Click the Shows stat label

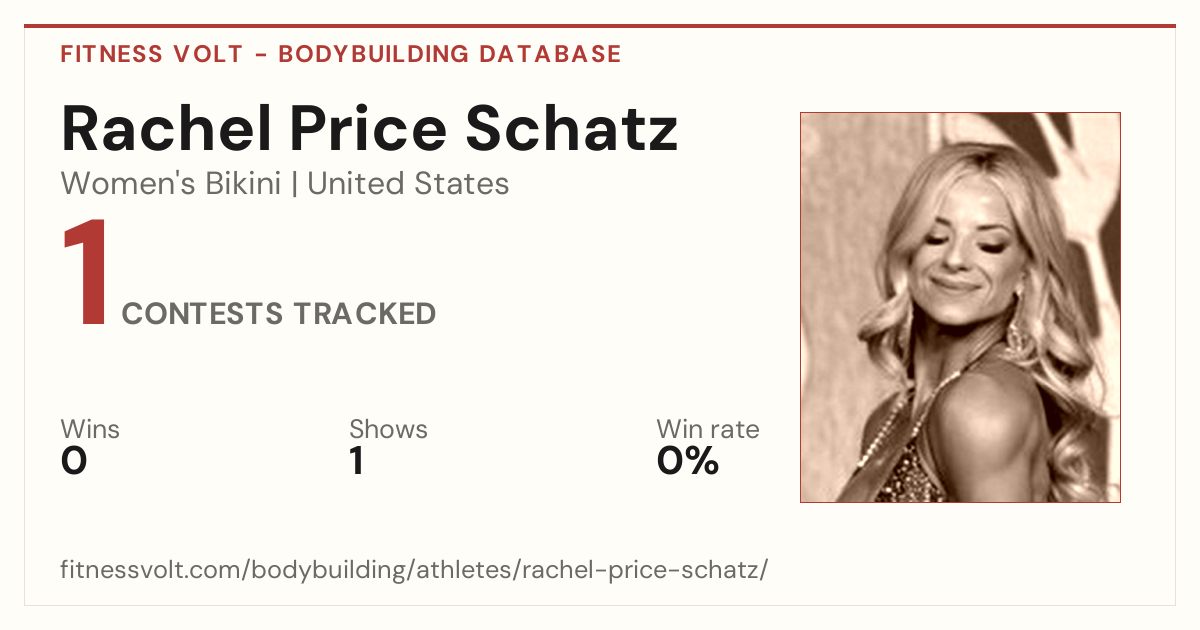point(388,429)
